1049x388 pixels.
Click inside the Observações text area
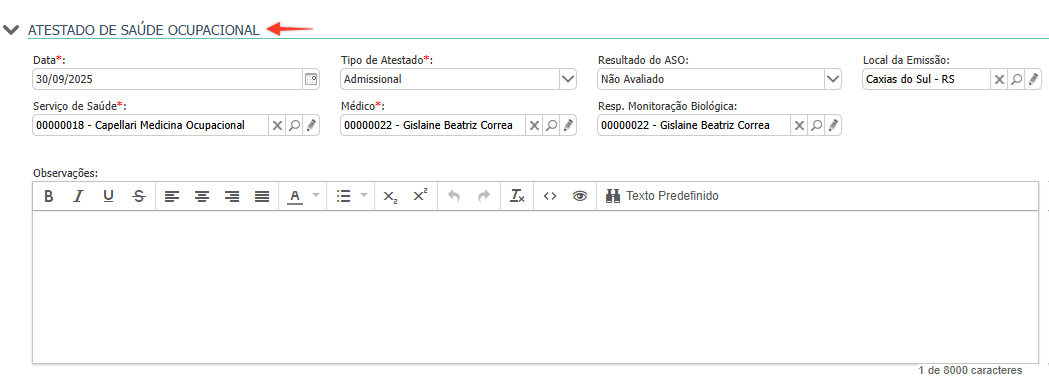[x=535, y=287]
